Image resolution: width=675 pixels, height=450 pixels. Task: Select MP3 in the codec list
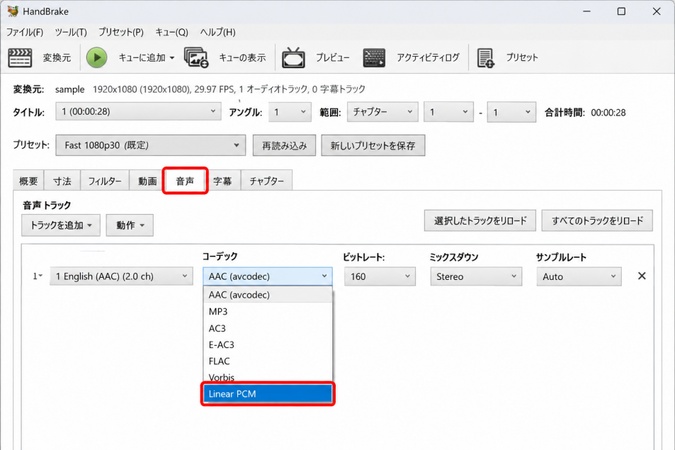pos(267,311)
